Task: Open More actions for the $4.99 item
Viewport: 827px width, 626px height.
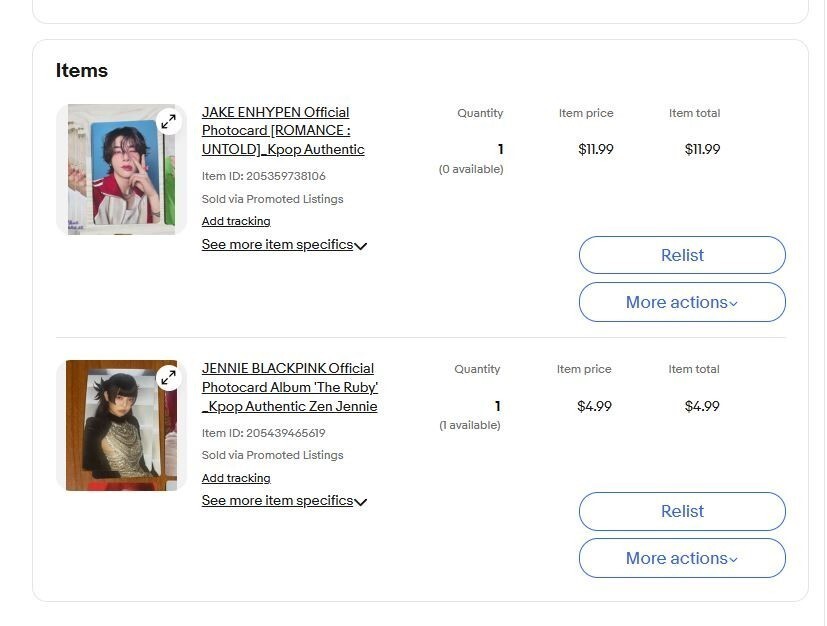Action: click(682, 558)
